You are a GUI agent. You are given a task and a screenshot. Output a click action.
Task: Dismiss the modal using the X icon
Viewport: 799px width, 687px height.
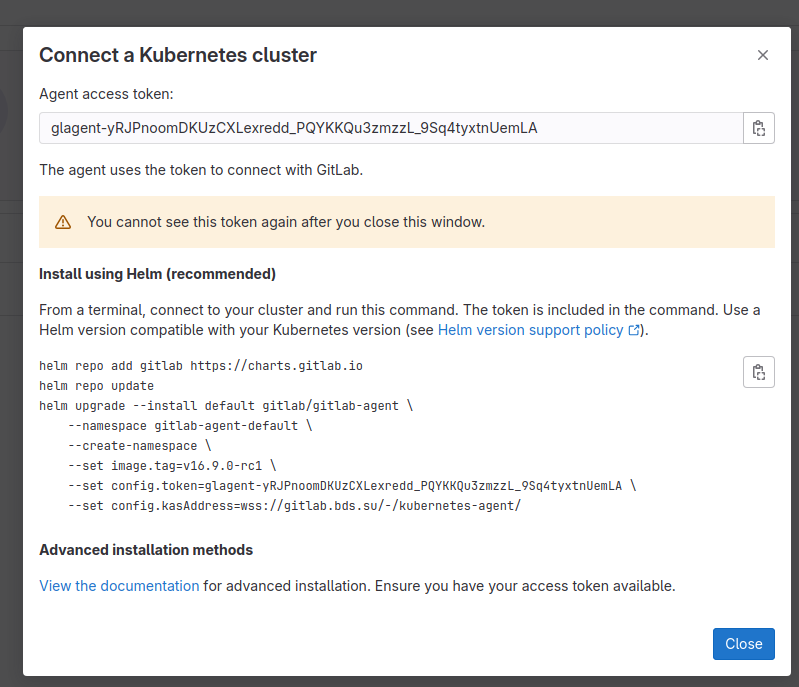pos(763,55)
